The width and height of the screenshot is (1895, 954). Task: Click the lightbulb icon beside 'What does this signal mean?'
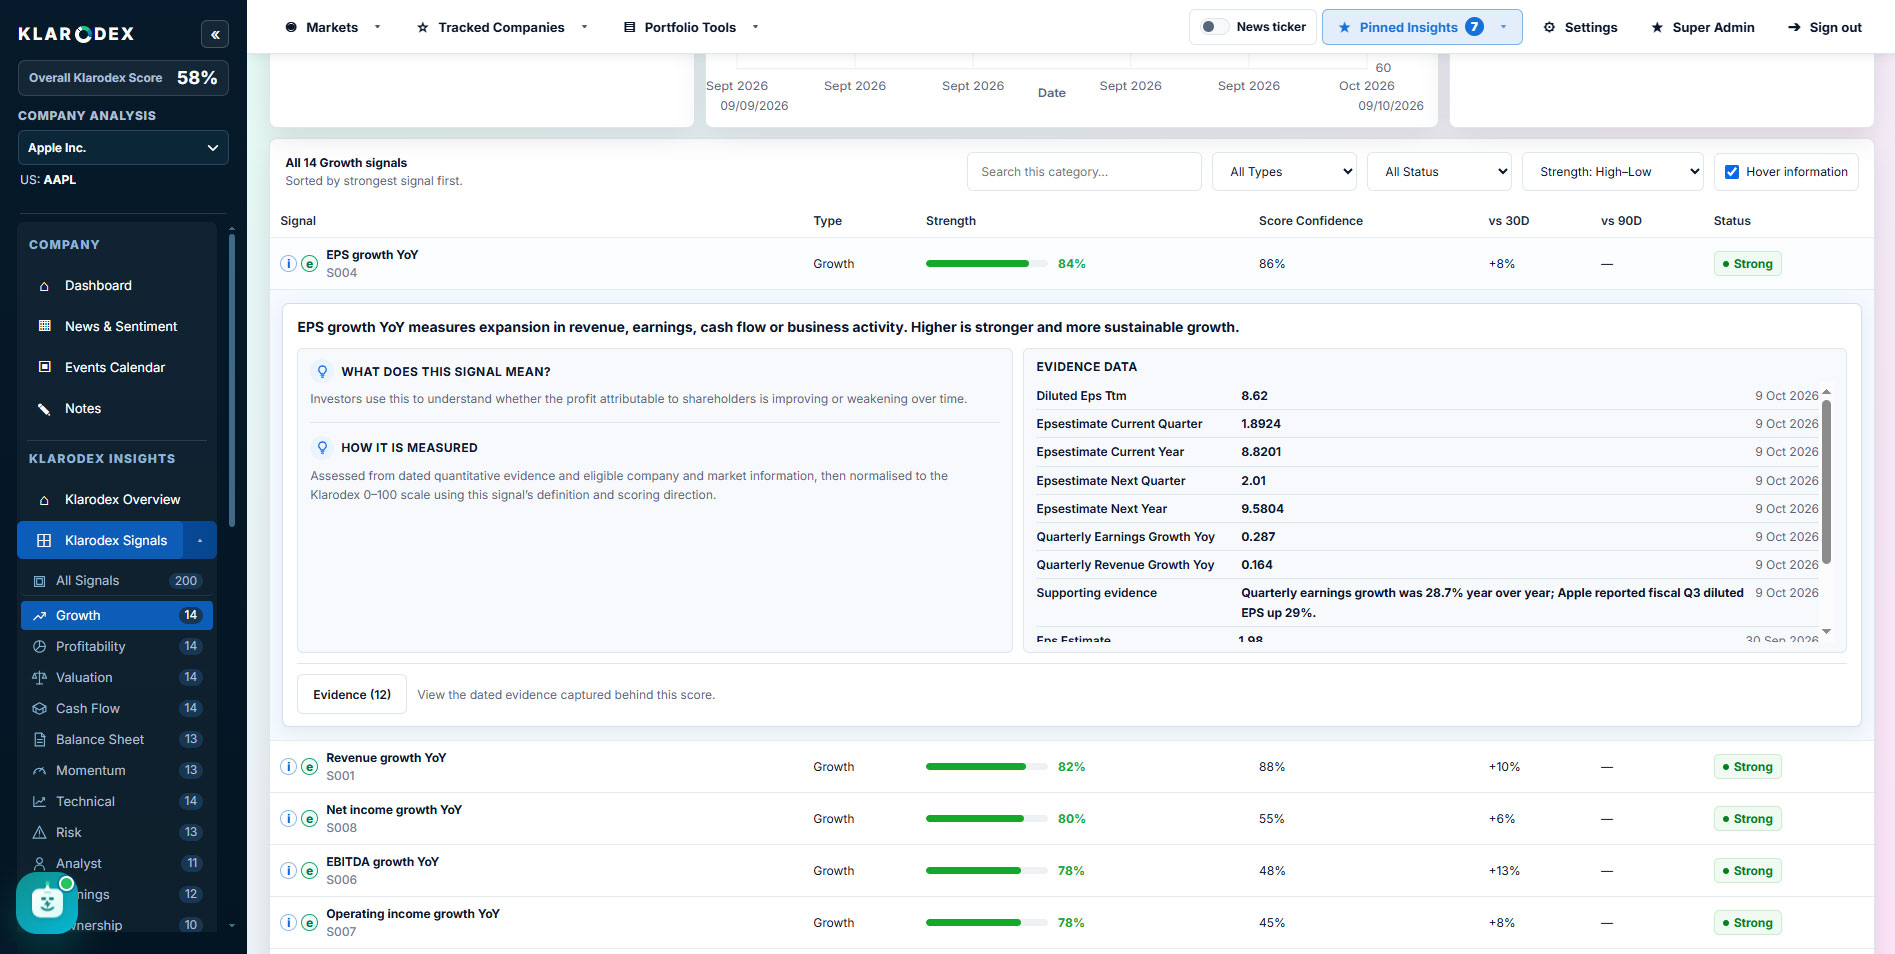322,371
